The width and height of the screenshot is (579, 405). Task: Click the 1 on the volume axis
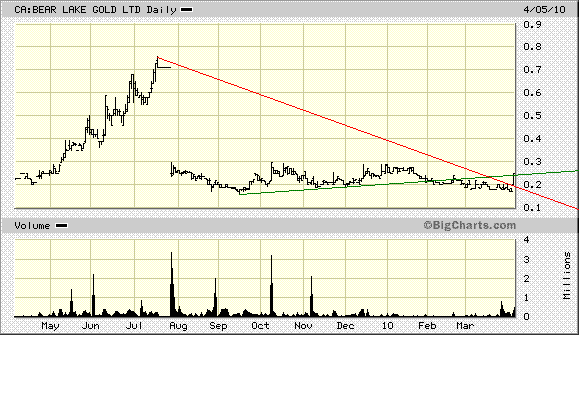527,298
